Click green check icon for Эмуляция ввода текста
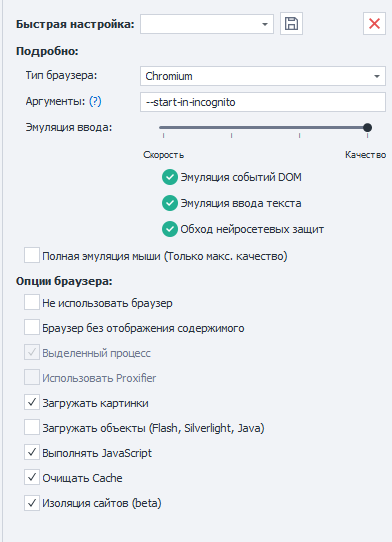 (x=170, y=203)
